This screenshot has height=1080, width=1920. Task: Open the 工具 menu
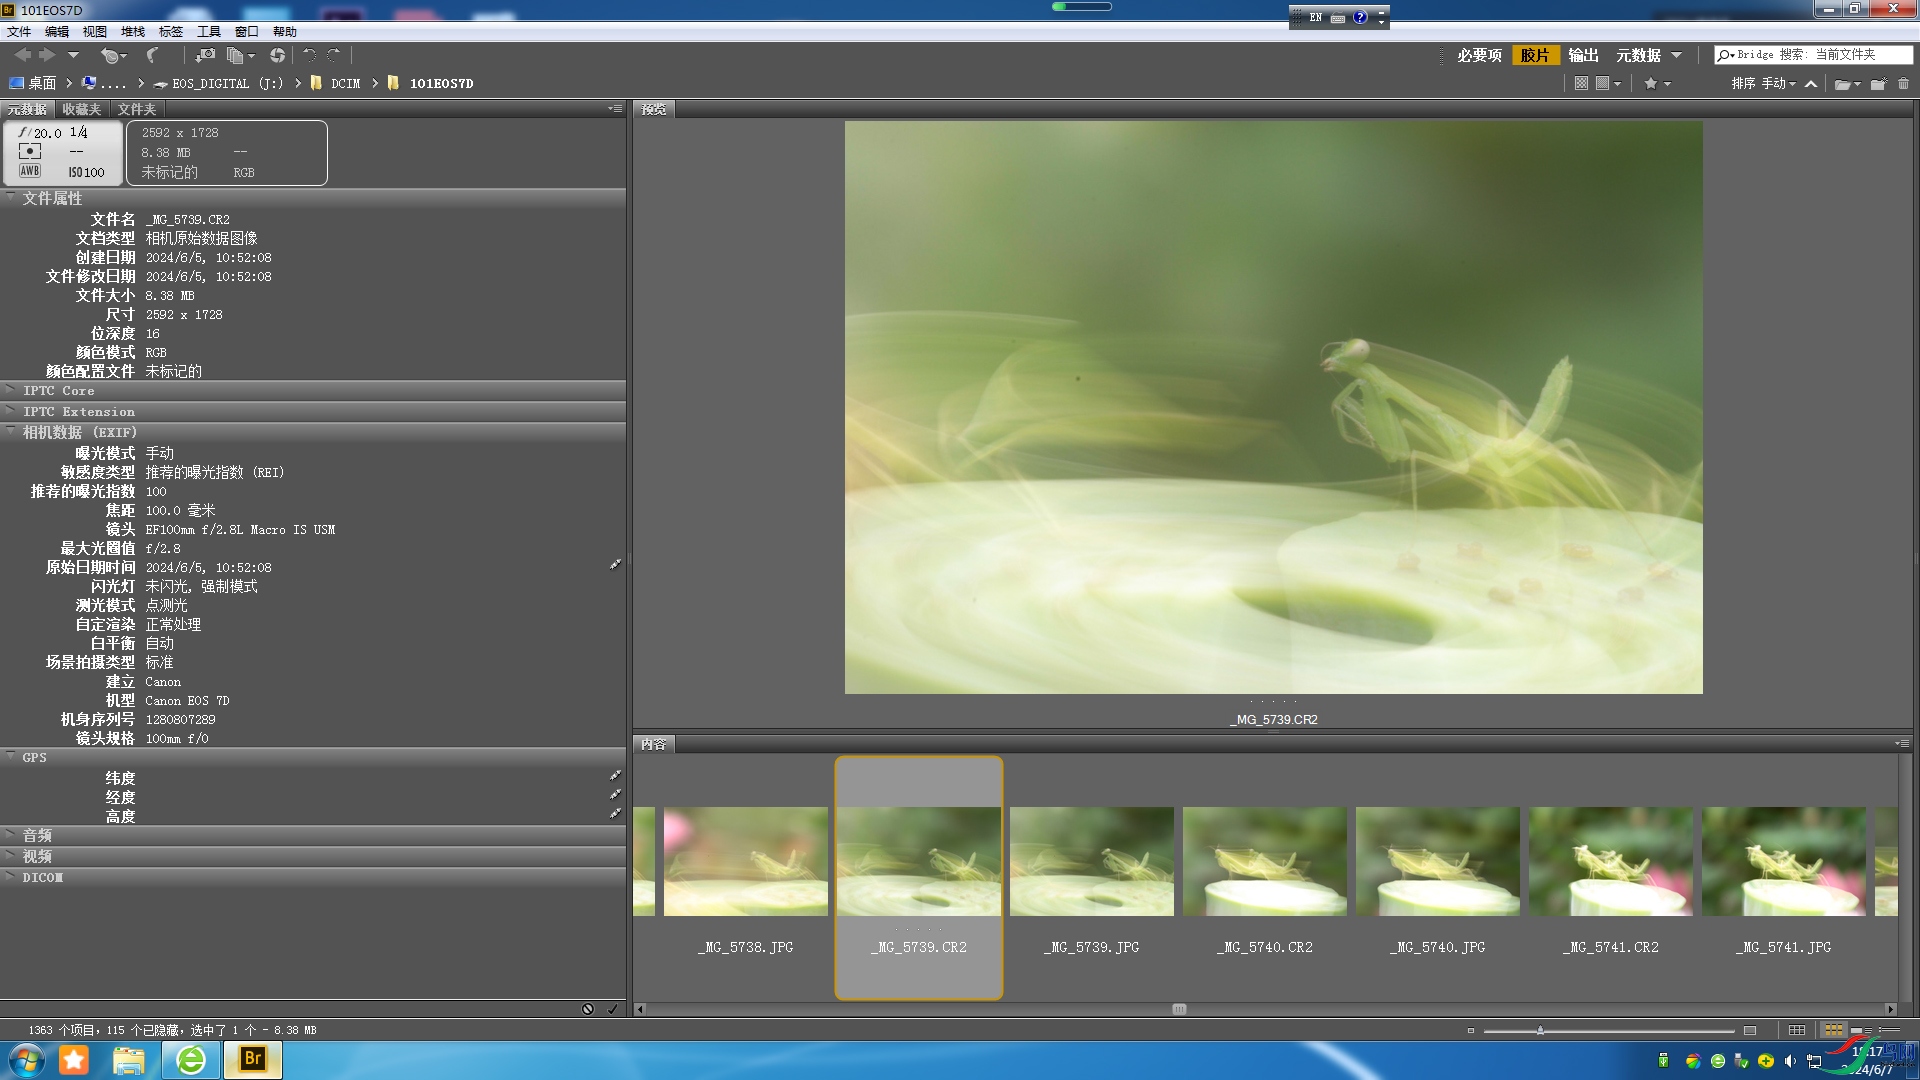208,32
